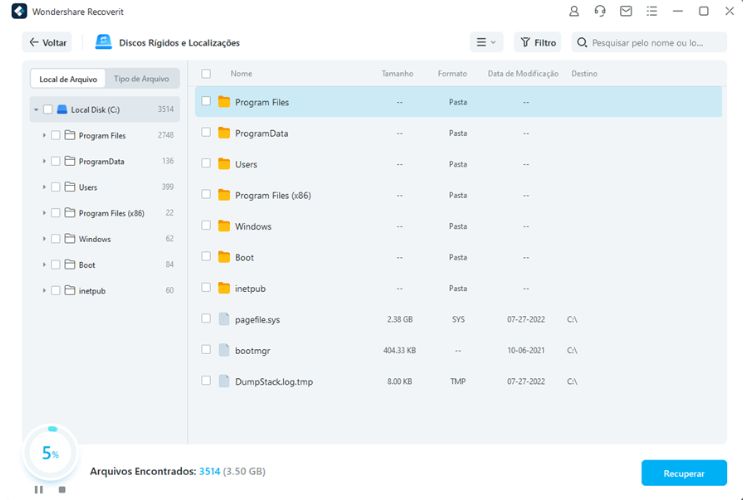The height and width of the screenshot is (500, 750).
Task: Check the bootmgr checkbox
Action: pyautogui.click(x=206, y=350)
